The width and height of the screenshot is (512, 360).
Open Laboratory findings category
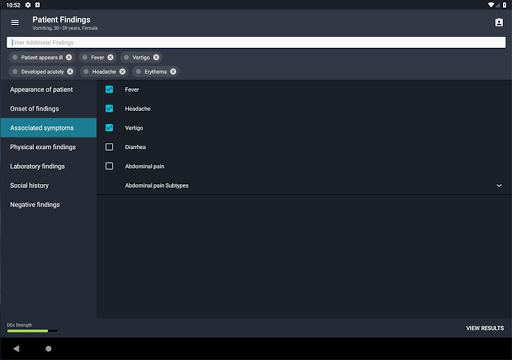[x=49, y=166]
